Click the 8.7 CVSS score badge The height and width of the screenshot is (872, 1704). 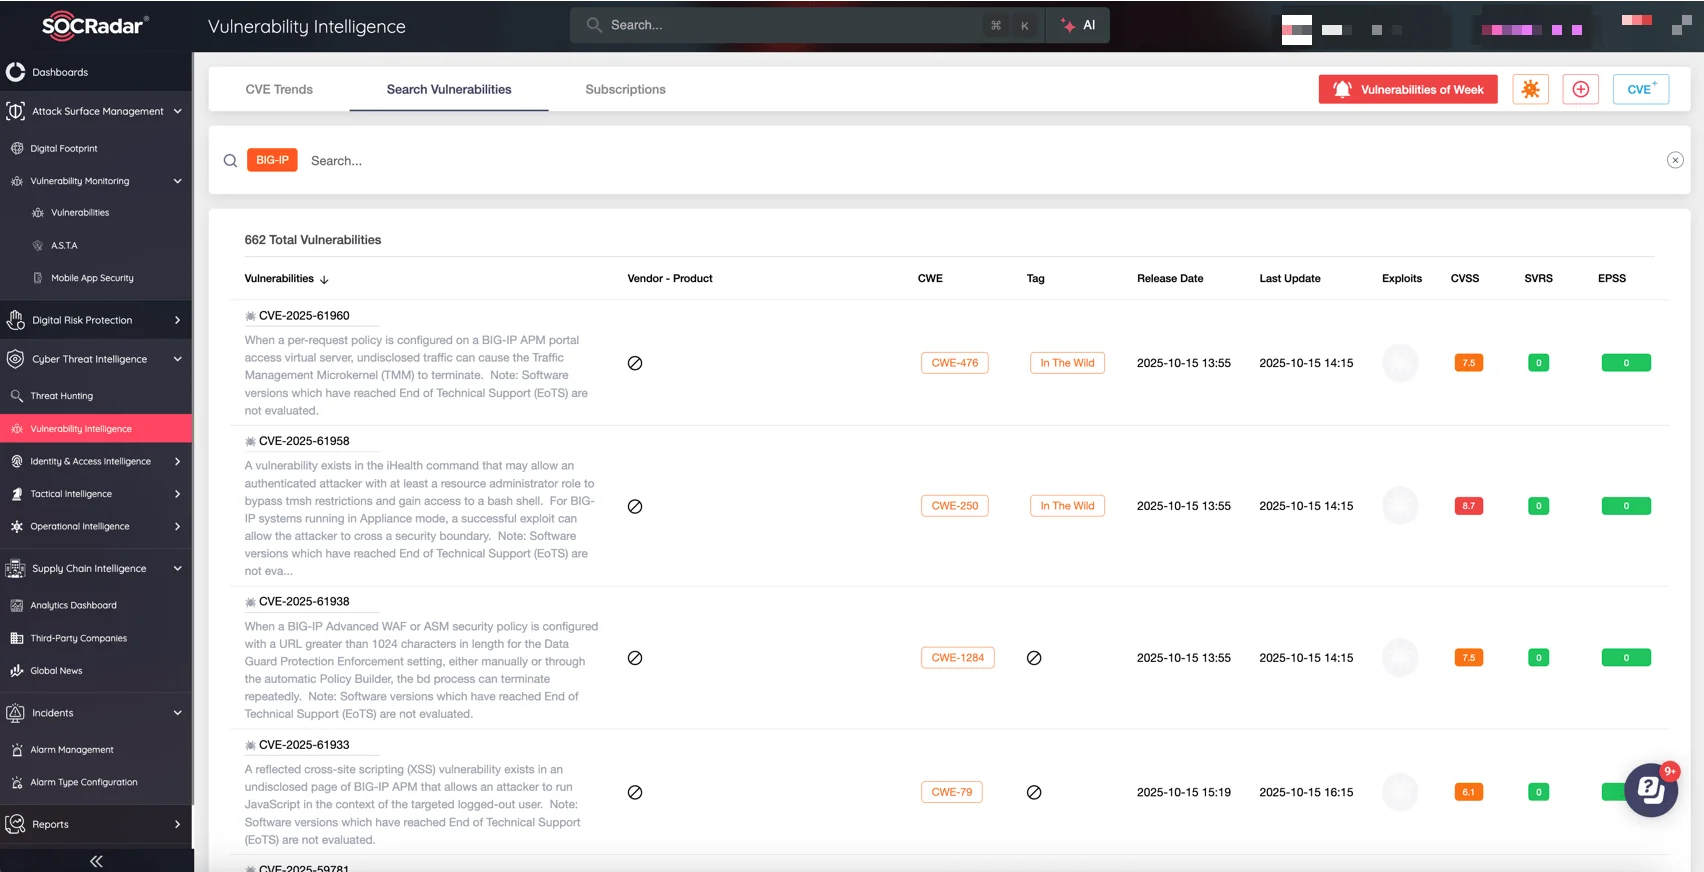click(1468, 506)
